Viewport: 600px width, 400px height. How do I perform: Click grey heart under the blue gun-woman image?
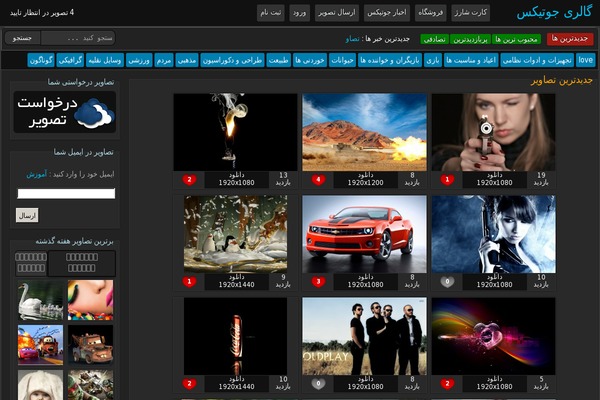click(447, 282)
